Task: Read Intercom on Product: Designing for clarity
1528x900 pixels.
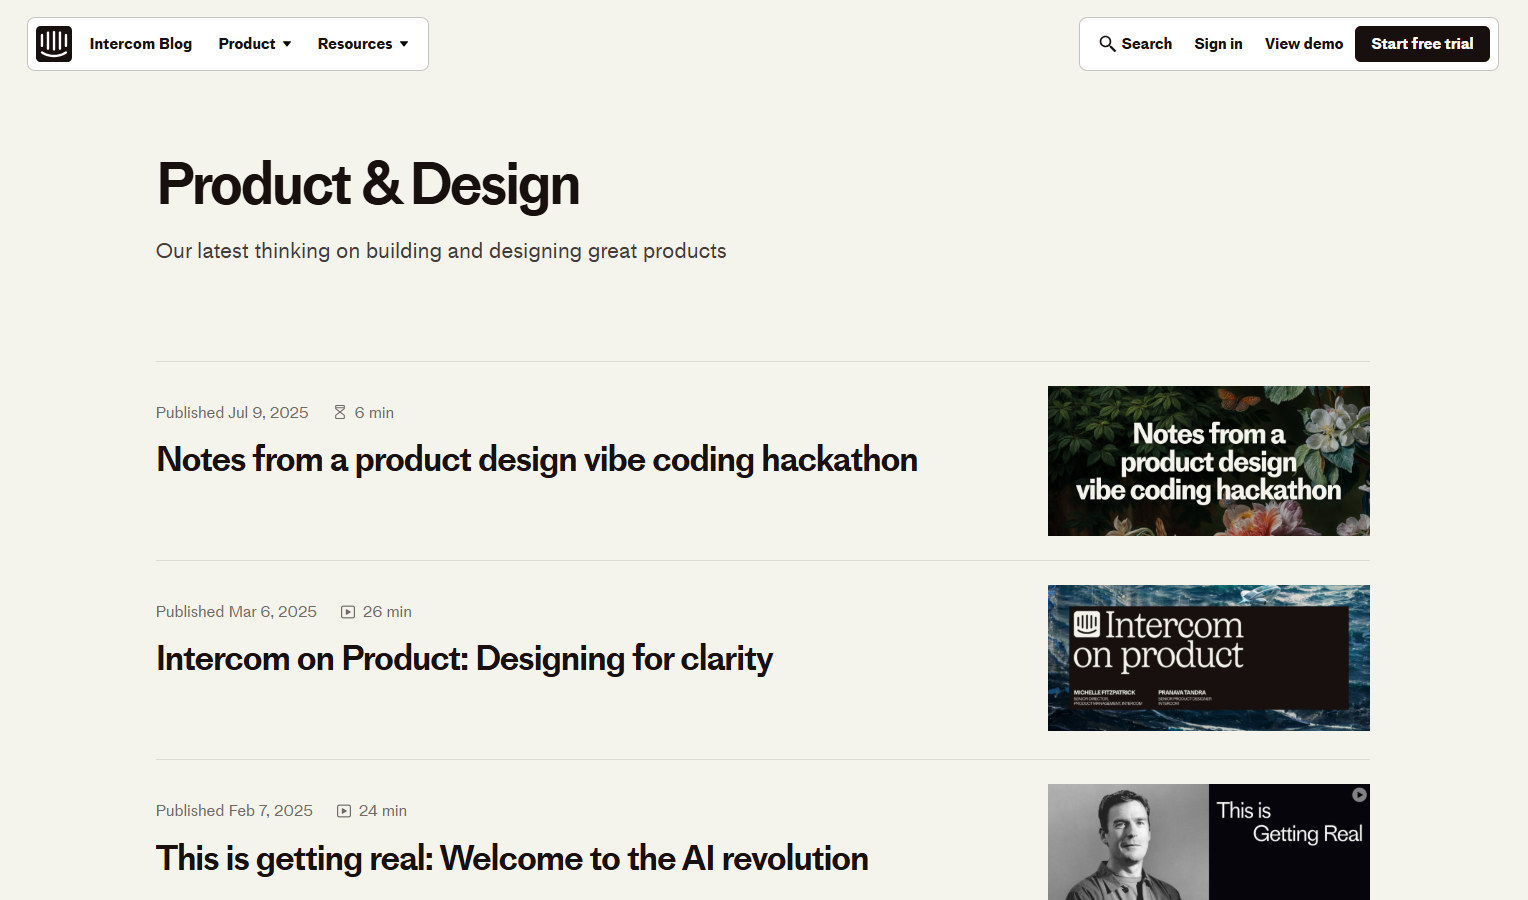Action: 464,659
